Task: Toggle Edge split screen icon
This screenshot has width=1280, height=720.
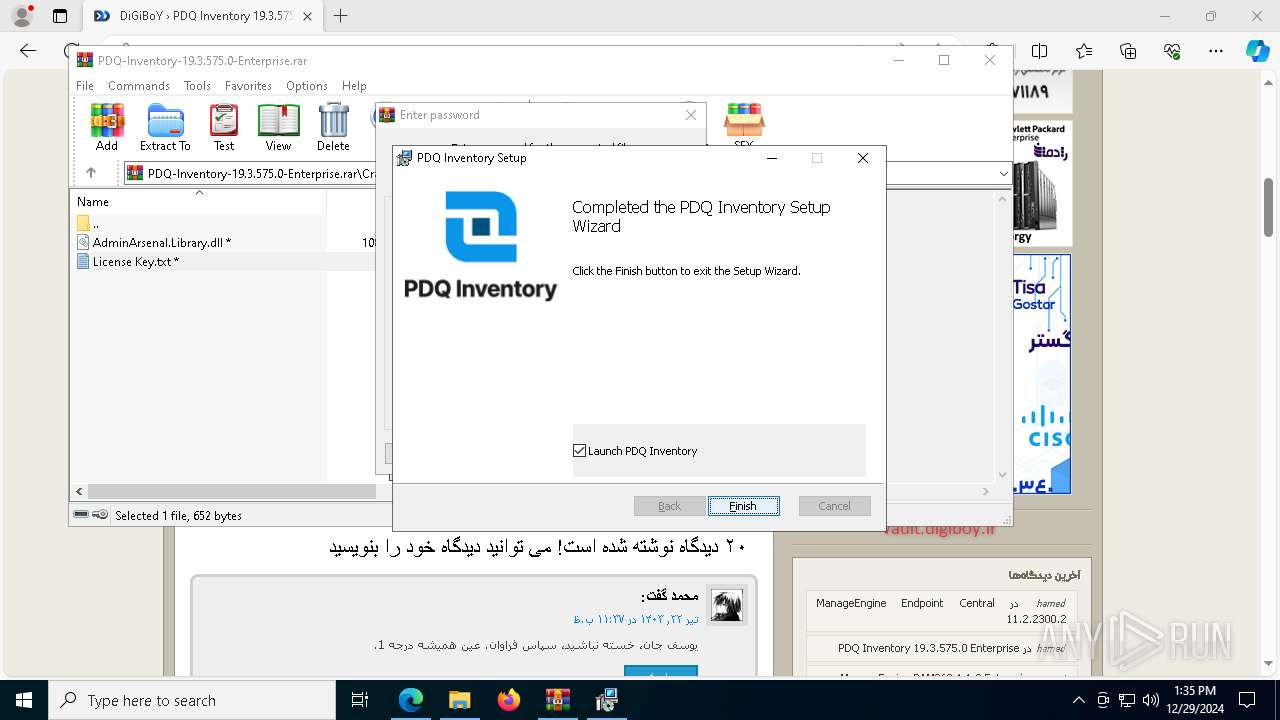Action: [1040, 51]
